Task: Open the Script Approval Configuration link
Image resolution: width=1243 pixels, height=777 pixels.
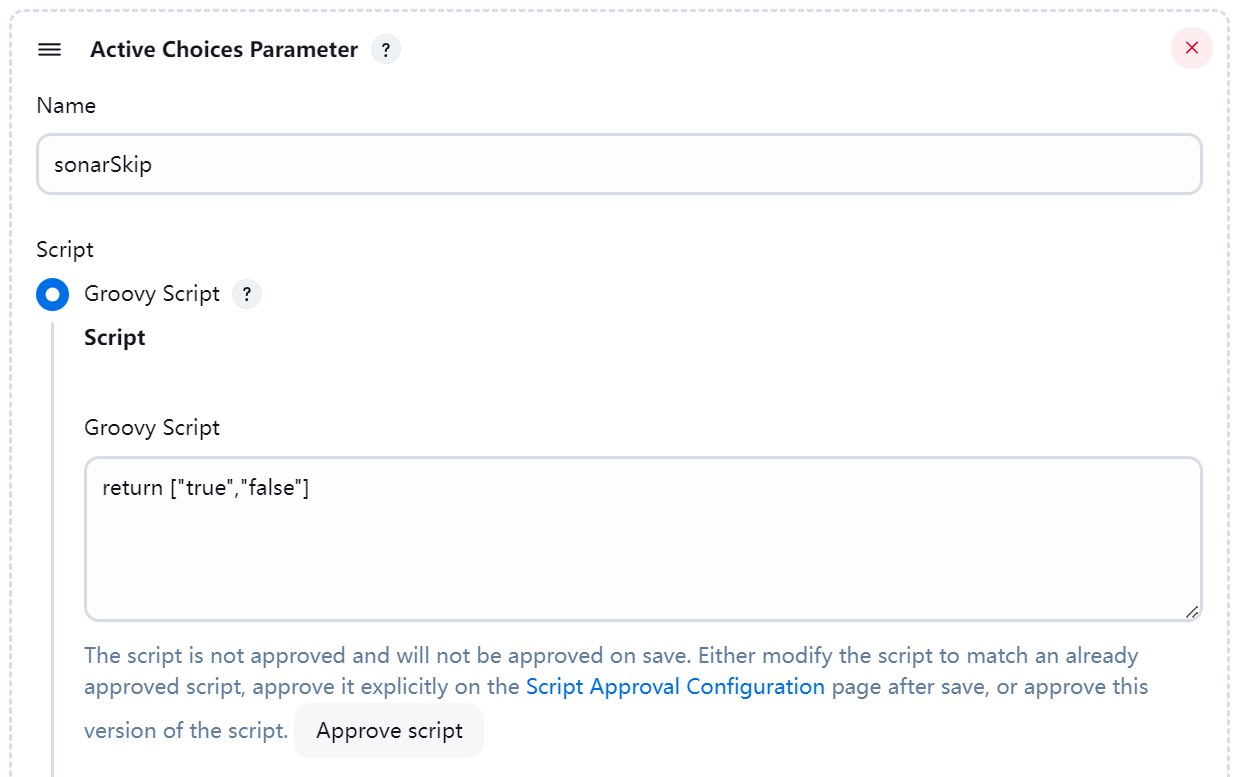Action: 675,687
